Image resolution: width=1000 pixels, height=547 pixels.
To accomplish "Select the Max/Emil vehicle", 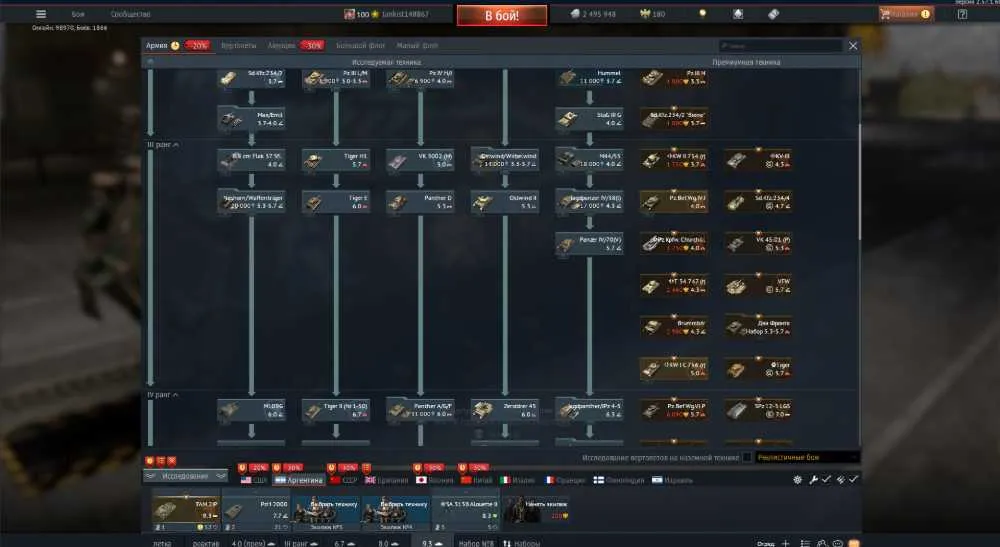I will coord(251,119).
